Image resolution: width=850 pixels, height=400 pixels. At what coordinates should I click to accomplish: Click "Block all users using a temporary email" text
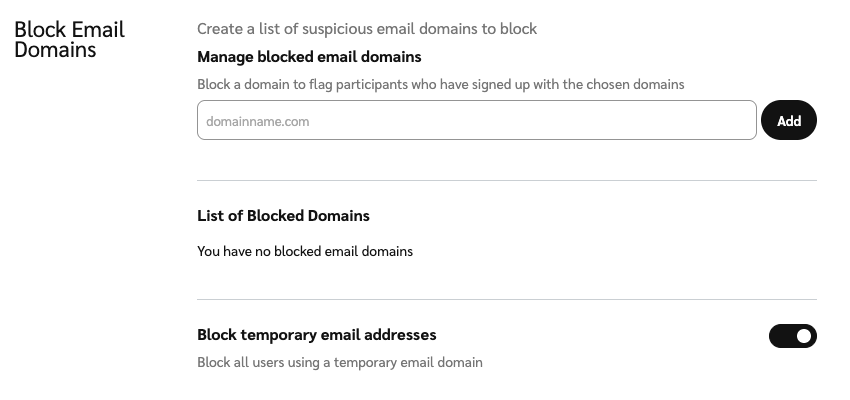(340, 362)
